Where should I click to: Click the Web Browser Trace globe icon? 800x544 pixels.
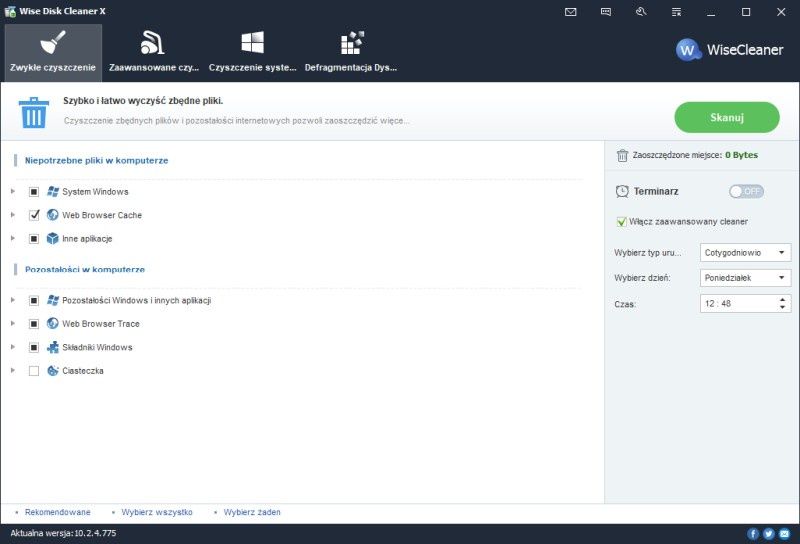(x=53, y=324)
